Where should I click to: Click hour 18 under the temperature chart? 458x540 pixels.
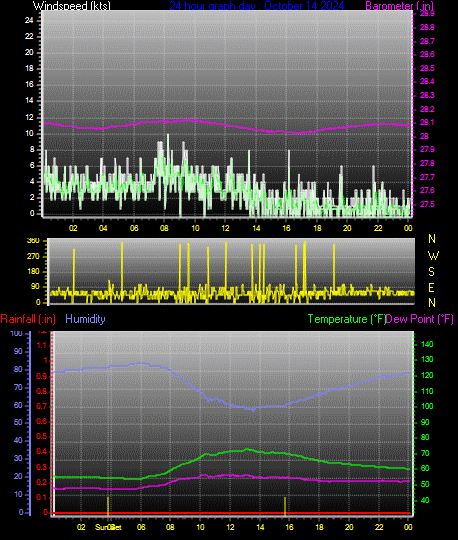[319, 527]
